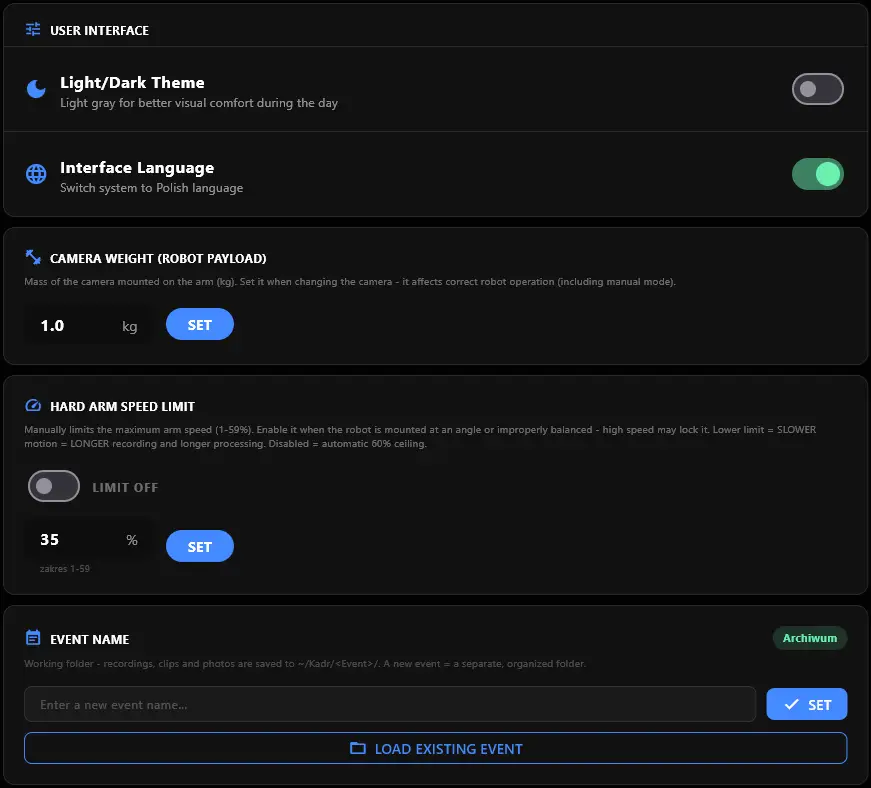
Task: Turn off the Interface Language switch
Action: [x=817, y=174]
